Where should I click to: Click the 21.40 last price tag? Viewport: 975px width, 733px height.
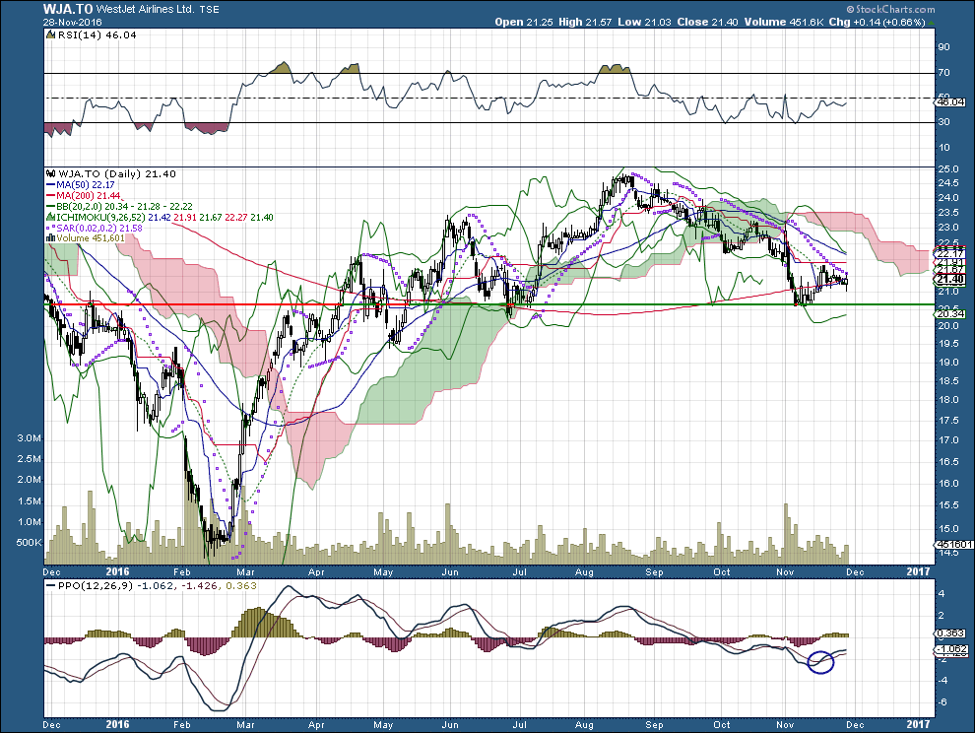(951, 280)
